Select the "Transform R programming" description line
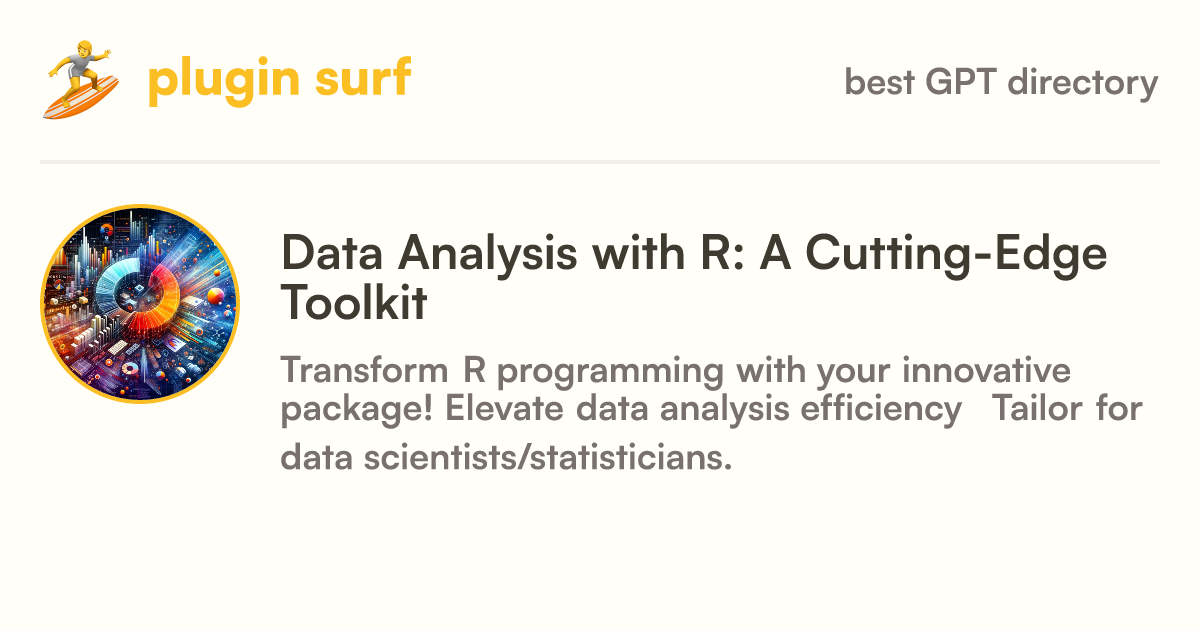The width and height of the screenshot is (1200, 630). click(676, 371)
